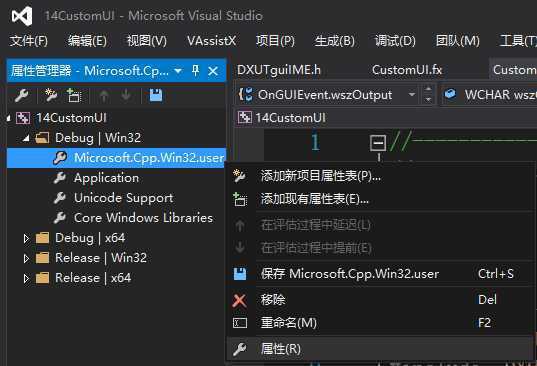Image resolution: width=537 pixels, height=366 pixels.
Task: Expand the Release | Win32 folder
Action: tap(26, 258)
